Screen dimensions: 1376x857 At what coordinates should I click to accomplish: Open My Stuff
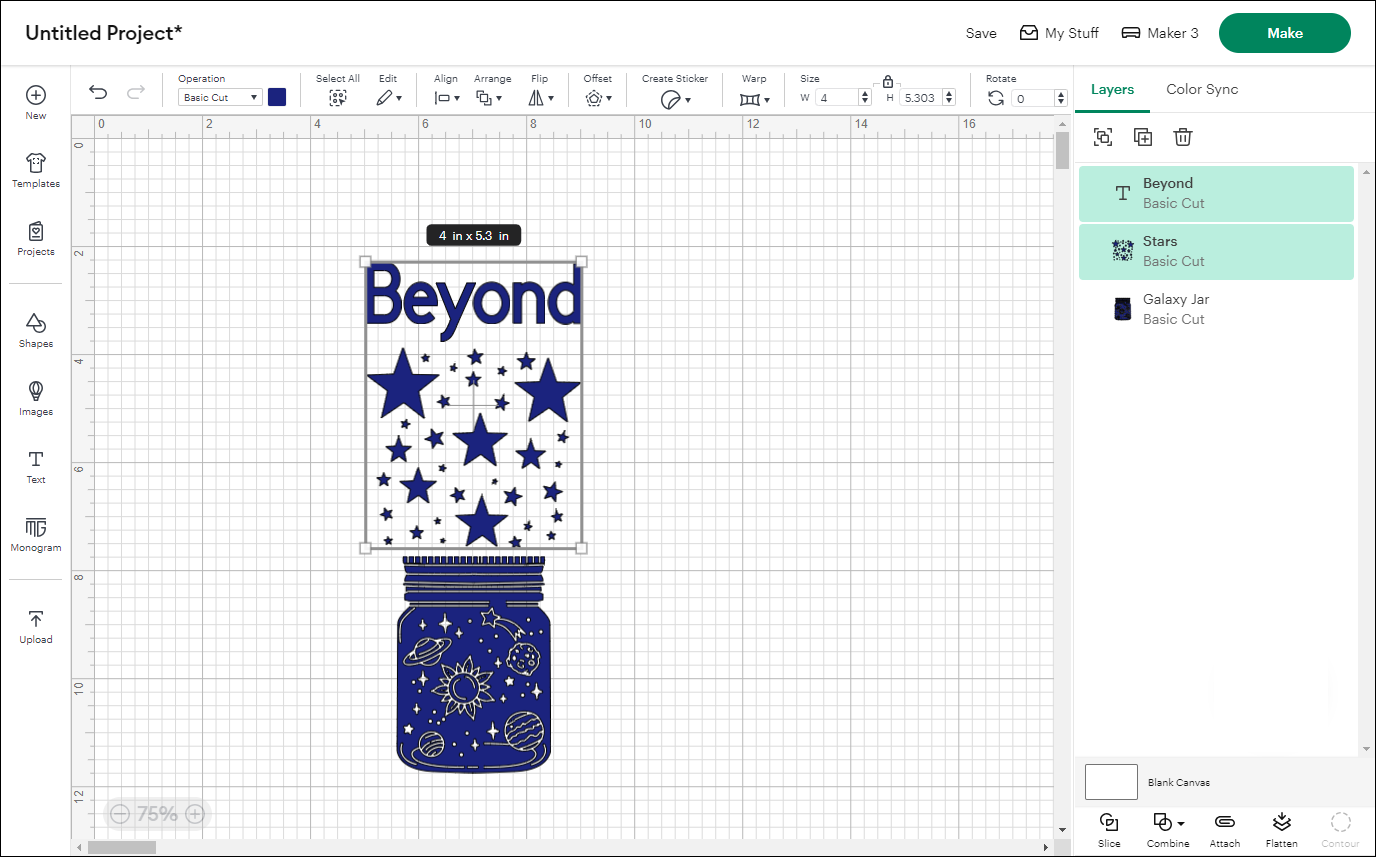tap(1060, 33)
